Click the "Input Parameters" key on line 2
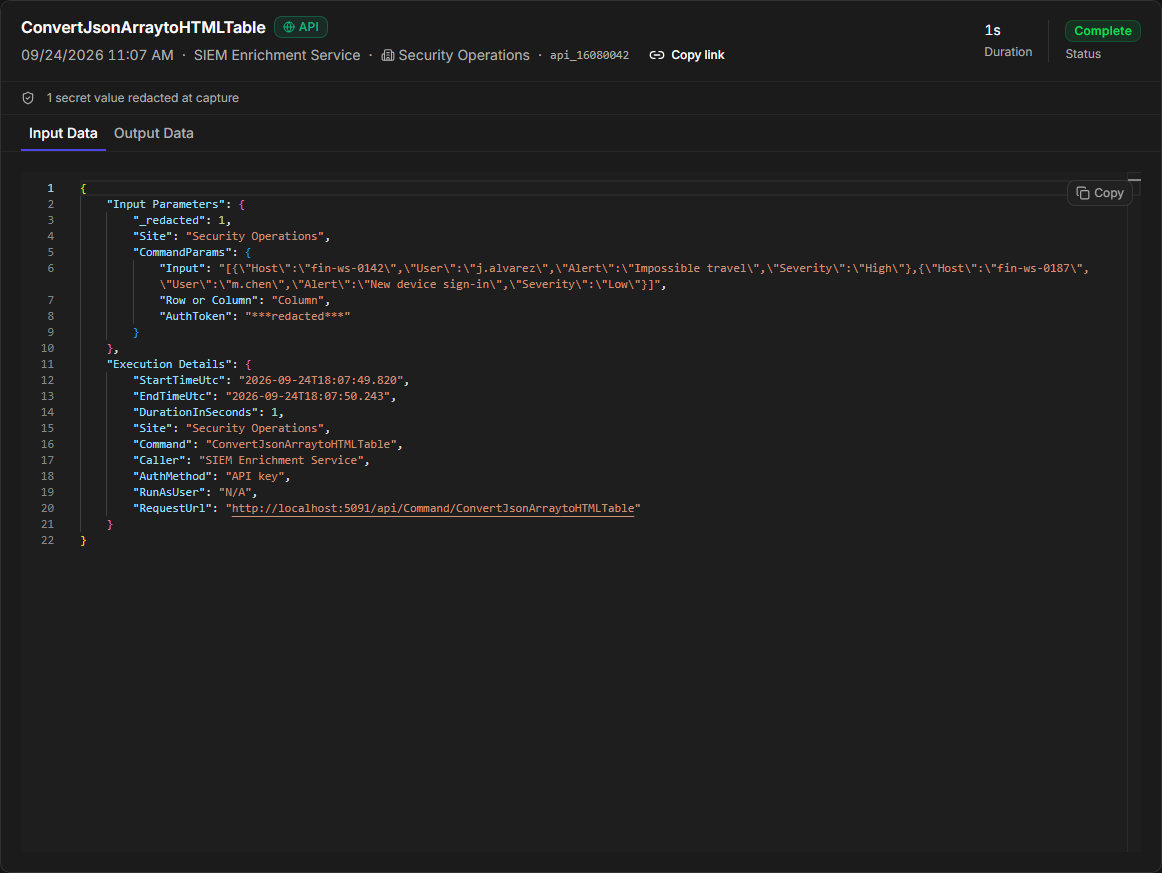The width and height of the screenshot is (1162, 873). click(167, 205)
